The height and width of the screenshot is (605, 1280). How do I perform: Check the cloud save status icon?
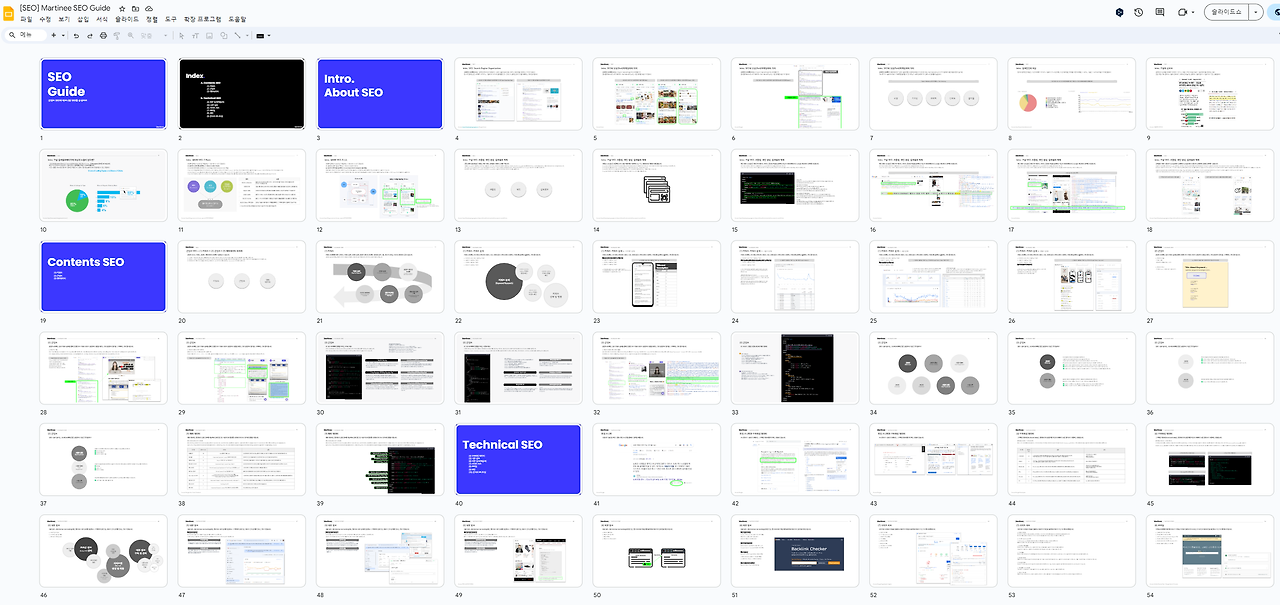(x=149, y=9)
